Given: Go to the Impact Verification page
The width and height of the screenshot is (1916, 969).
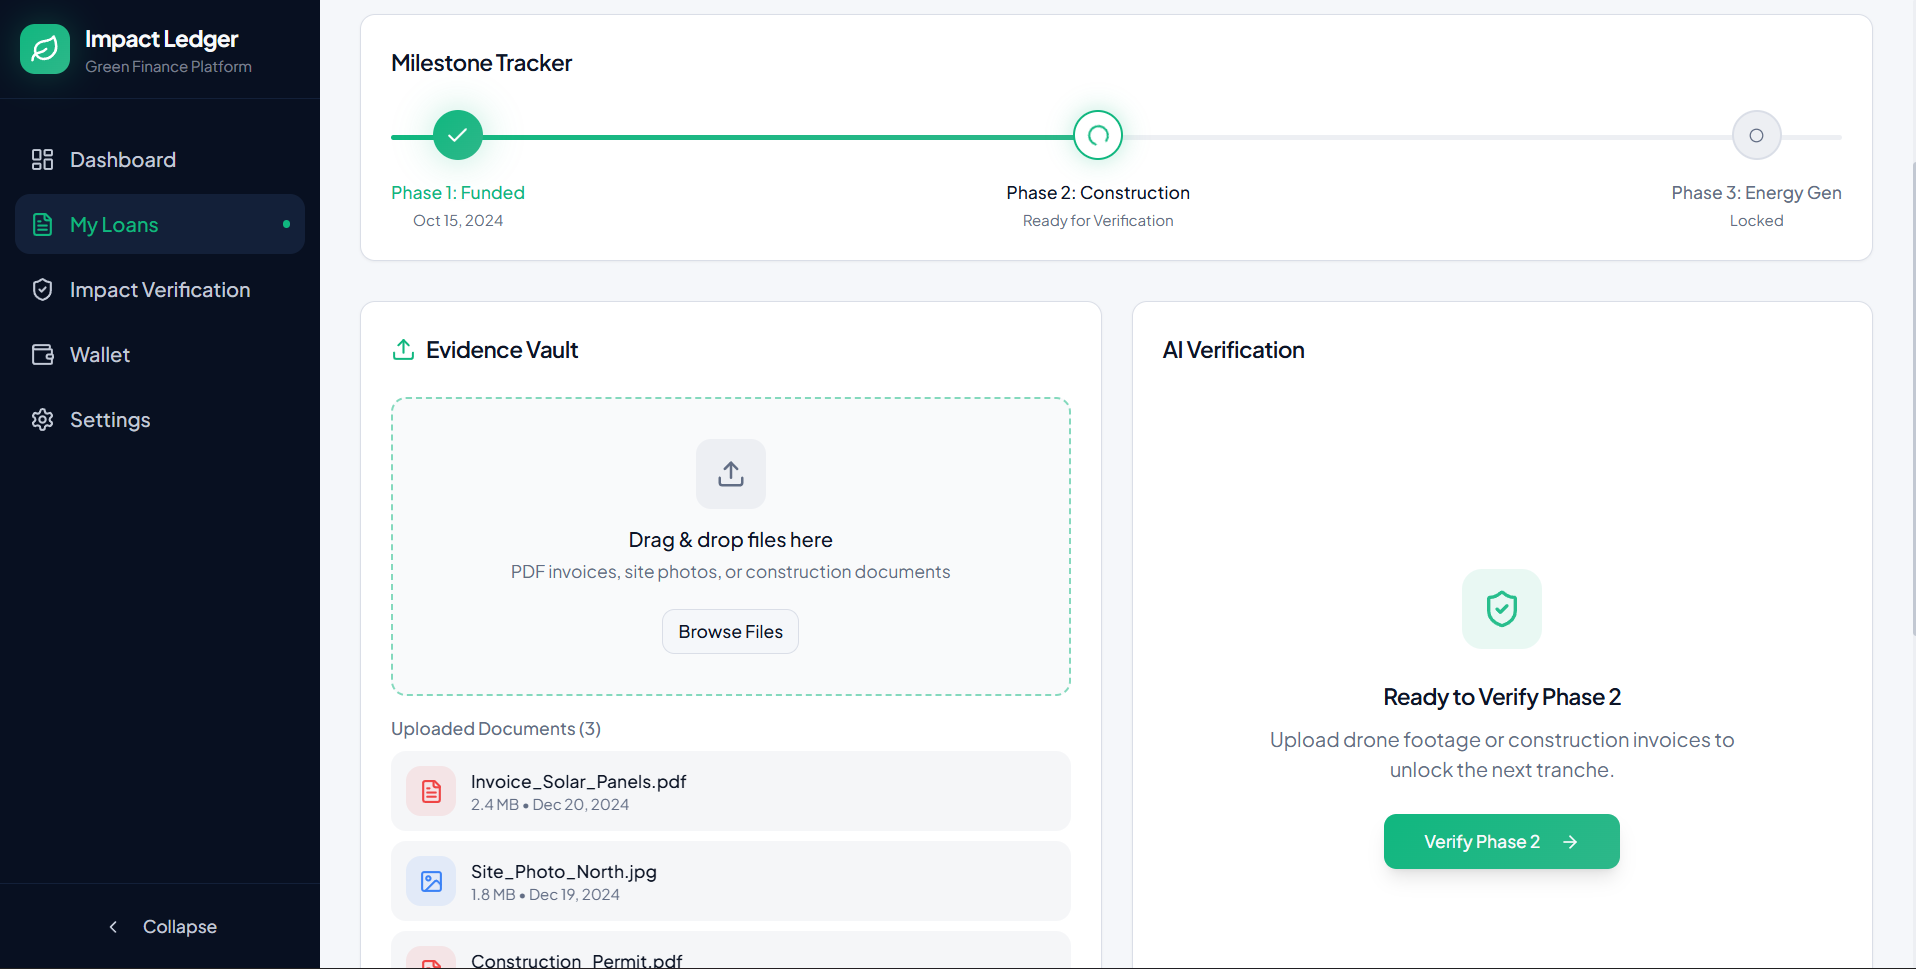Looking at the screenshot, I should pos(160,290).
